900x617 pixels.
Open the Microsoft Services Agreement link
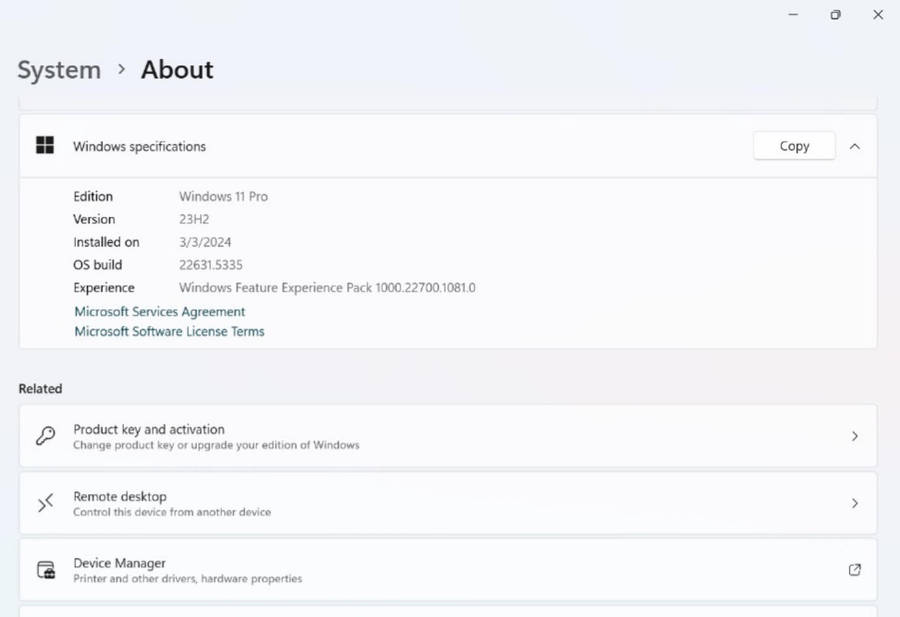(159, 312)
